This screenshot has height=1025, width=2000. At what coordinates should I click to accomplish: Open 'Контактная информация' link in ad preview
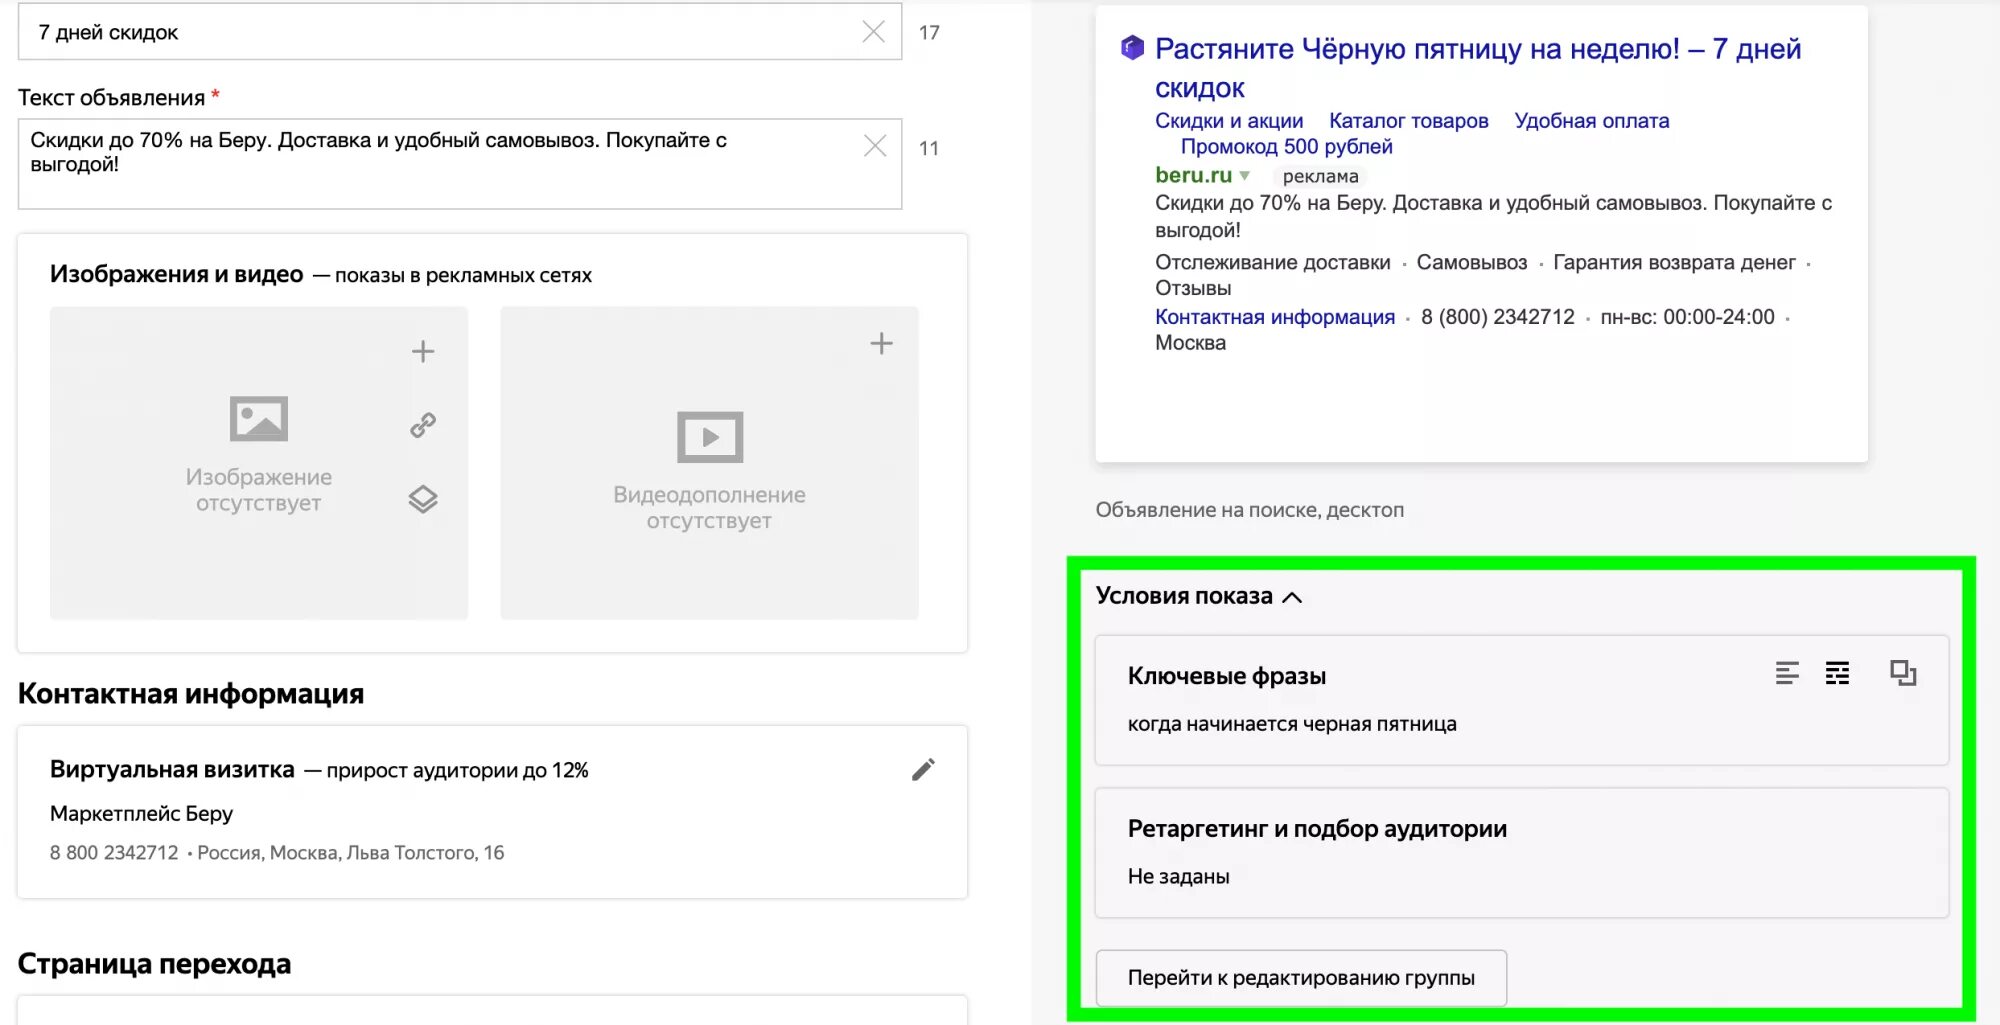pos(1274,317)
